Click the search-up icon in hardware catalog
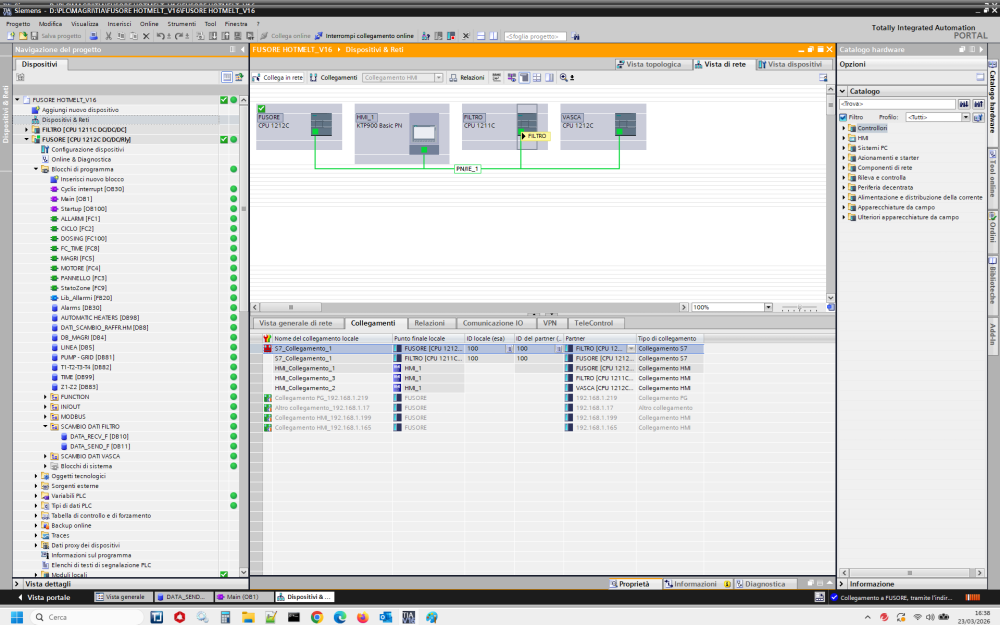The height and width of the screenshot is (625, 1000). click(x=977, y=104)
